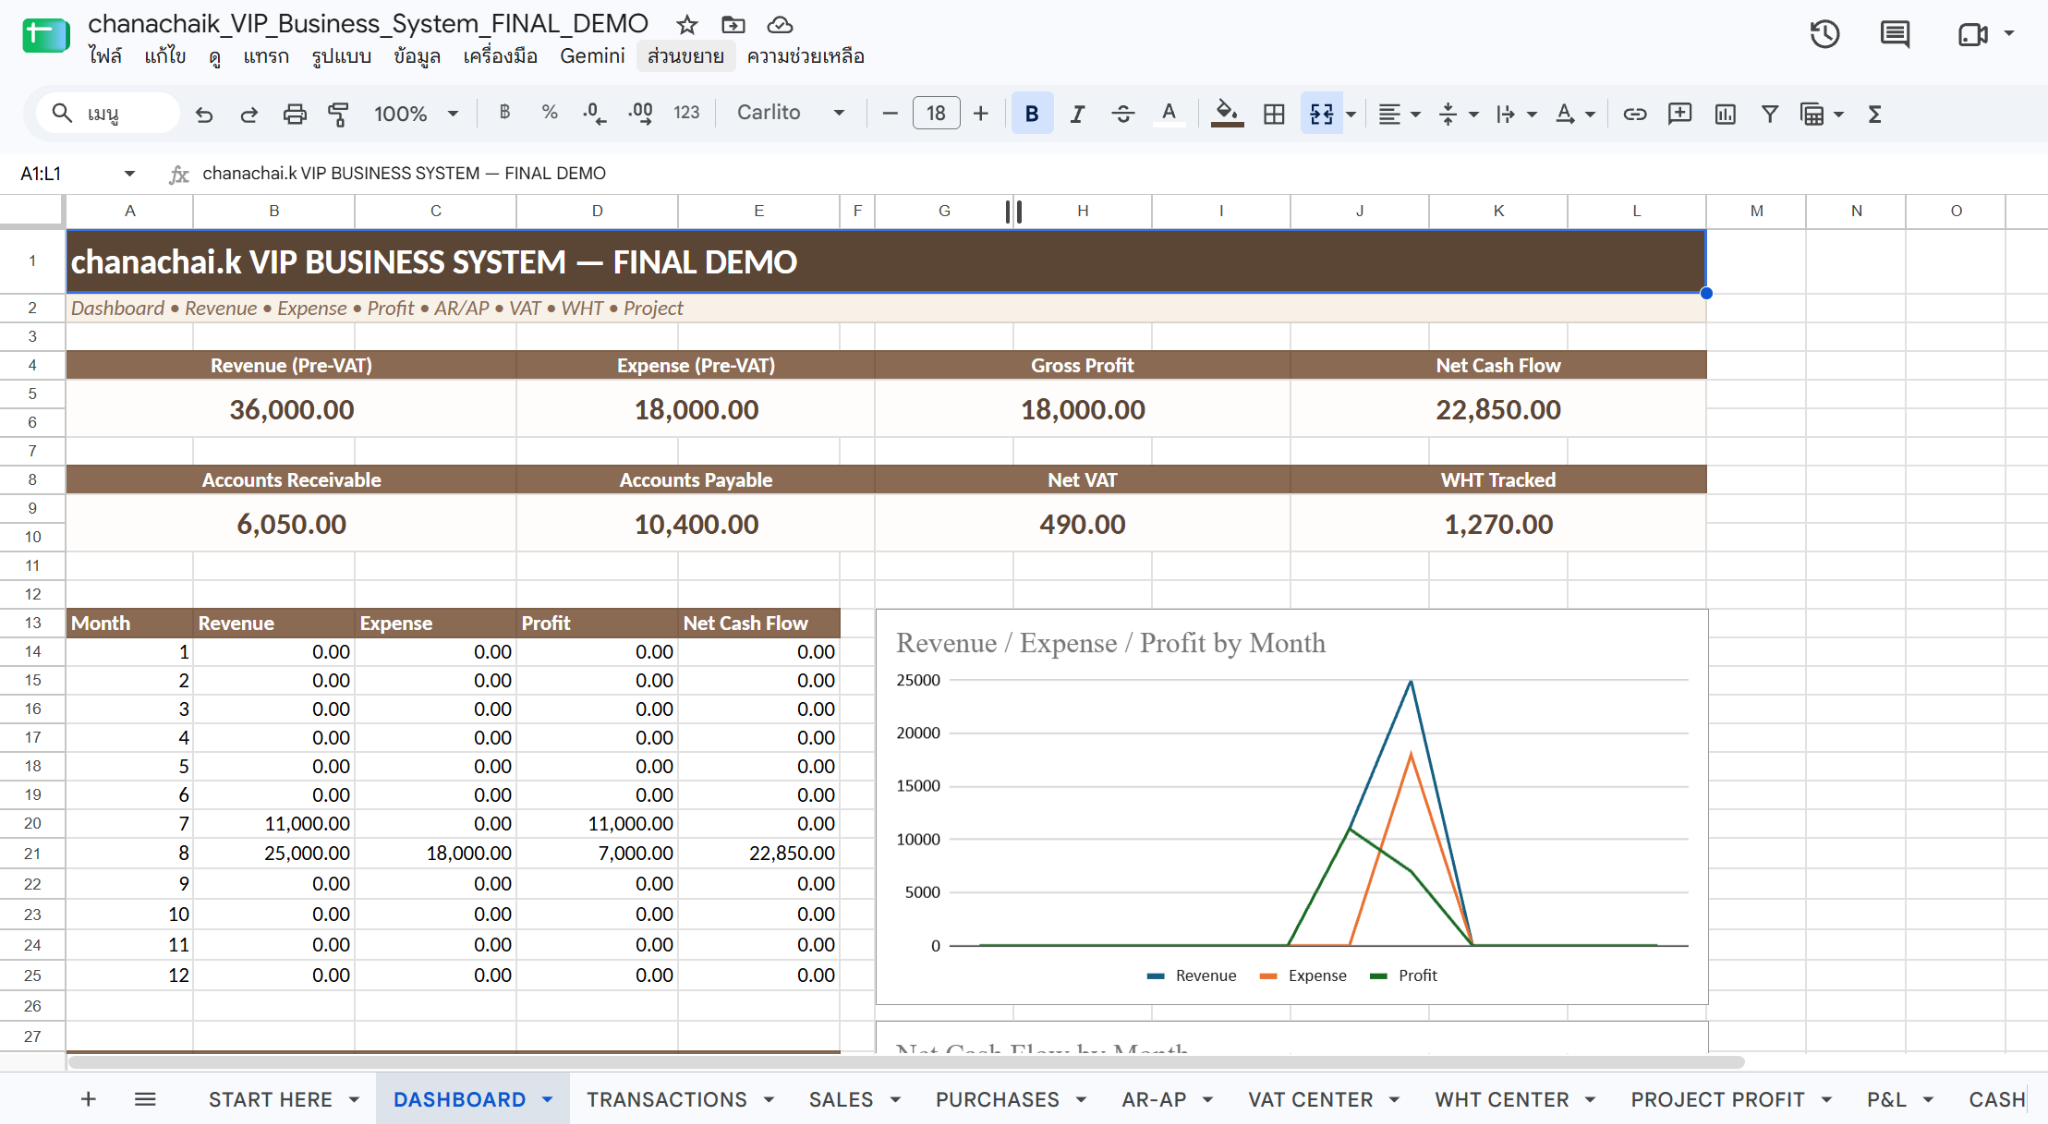Open fill color picker
Image resolution: width=2048 pixels, height=1124 pixels.
(x=1227, y=114)
